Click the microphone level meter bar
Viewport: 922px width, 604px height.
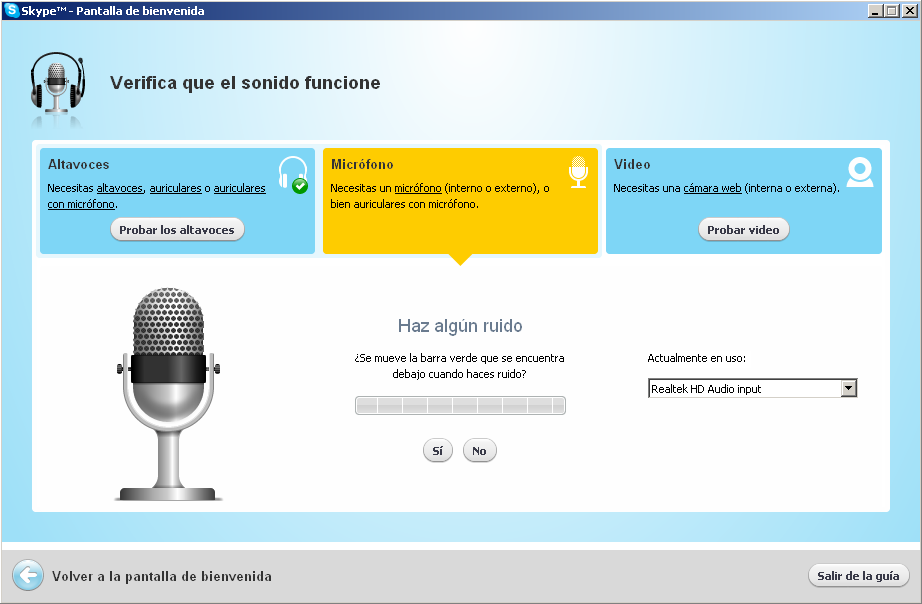[460, 405]
